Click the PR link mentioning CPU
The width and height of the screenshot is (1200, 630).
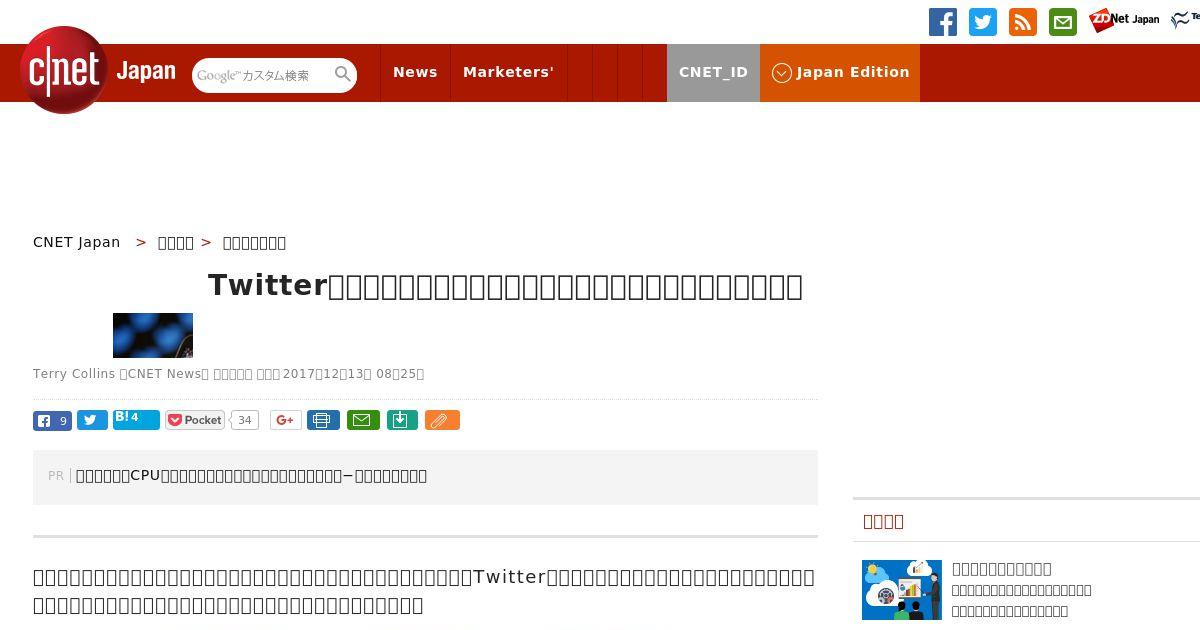pyautogui.click(x=251, y=476)
